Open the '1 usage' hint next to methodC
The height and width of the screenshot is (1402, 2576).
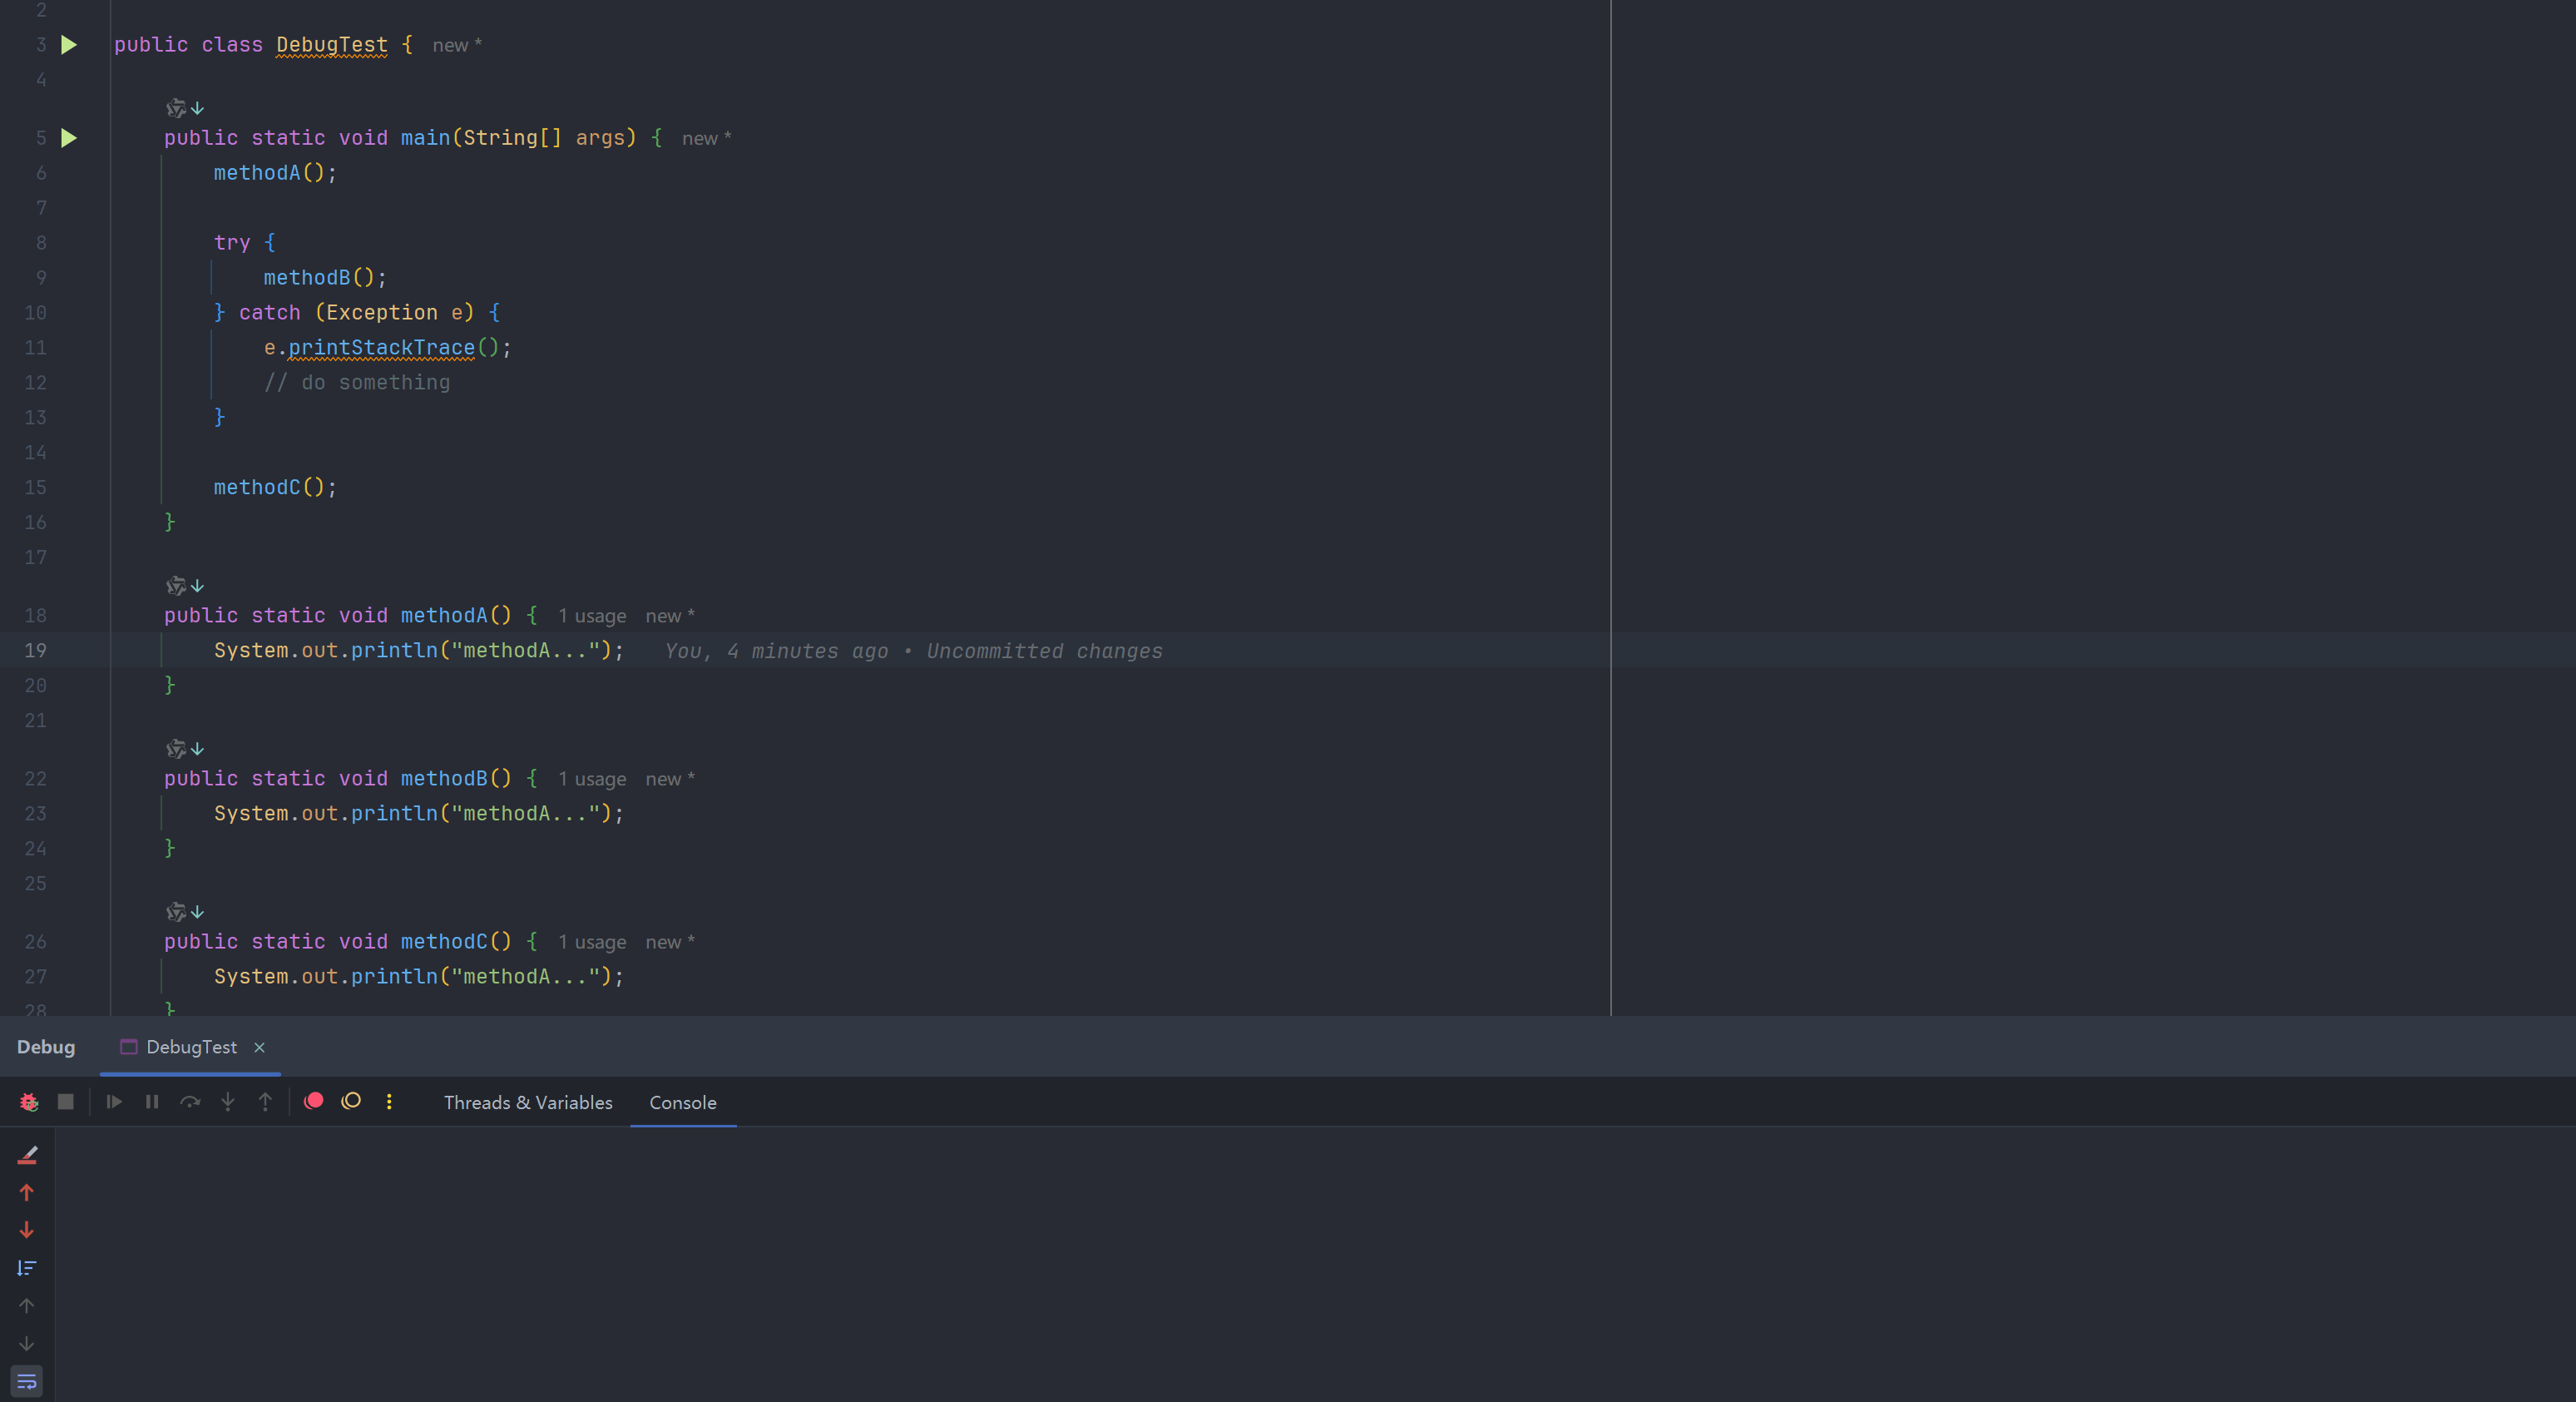592,942
